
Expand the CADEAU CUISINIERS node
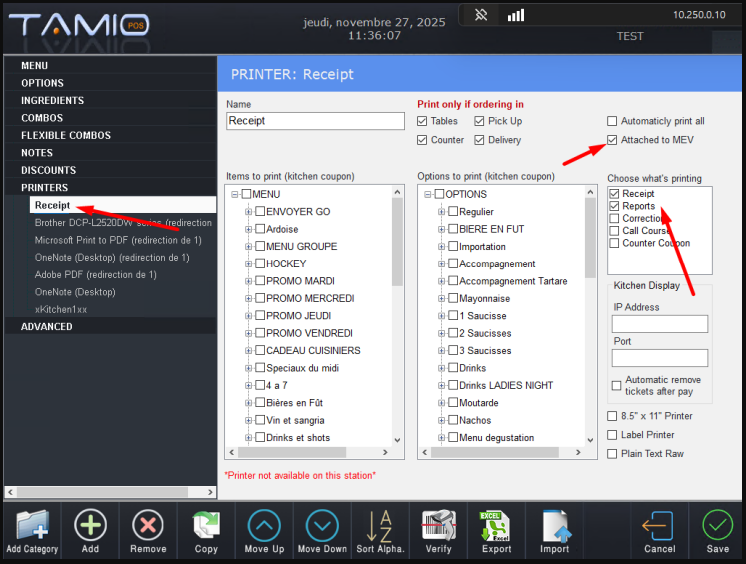(x=248, y=351)
